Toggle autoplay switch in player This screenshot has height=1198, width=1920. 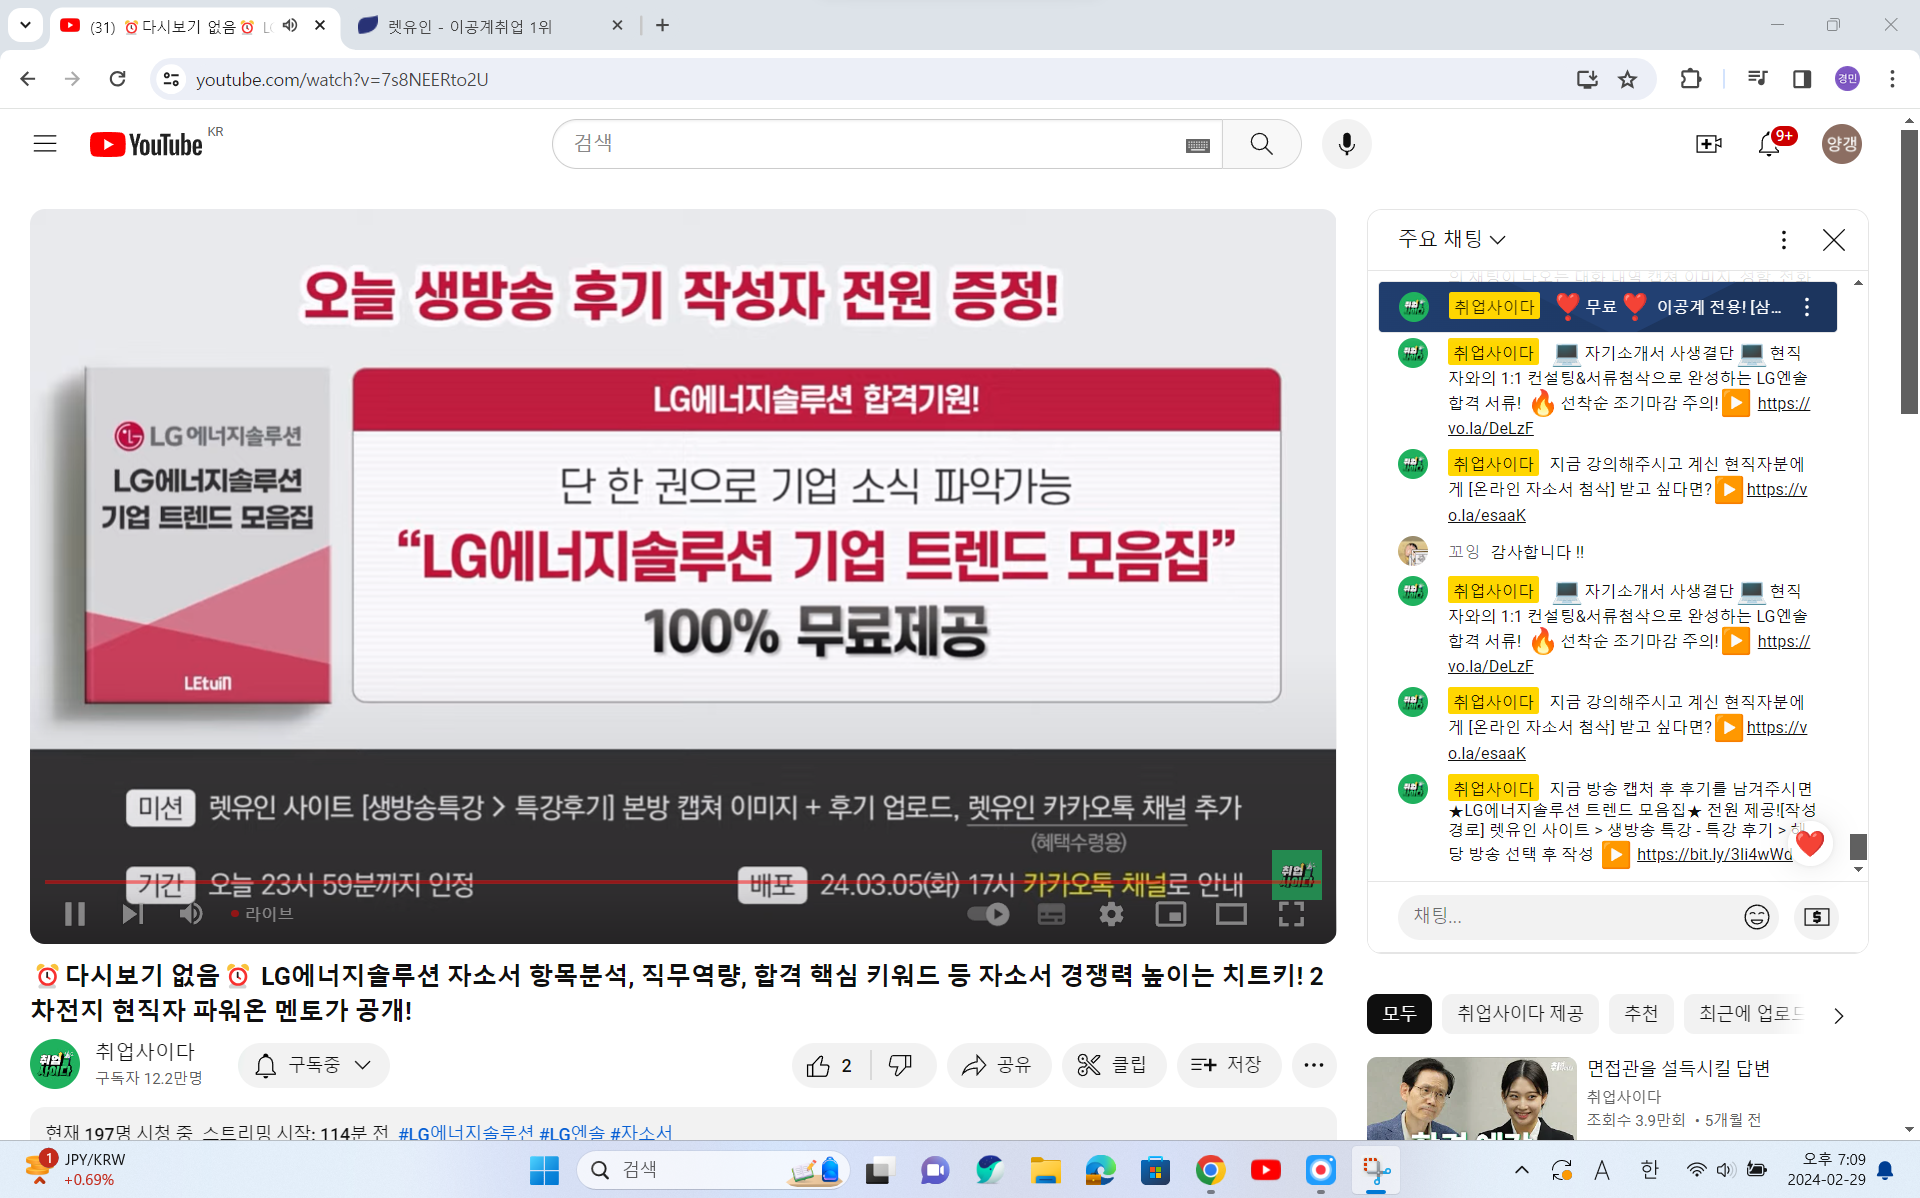(x=988, y=913)
